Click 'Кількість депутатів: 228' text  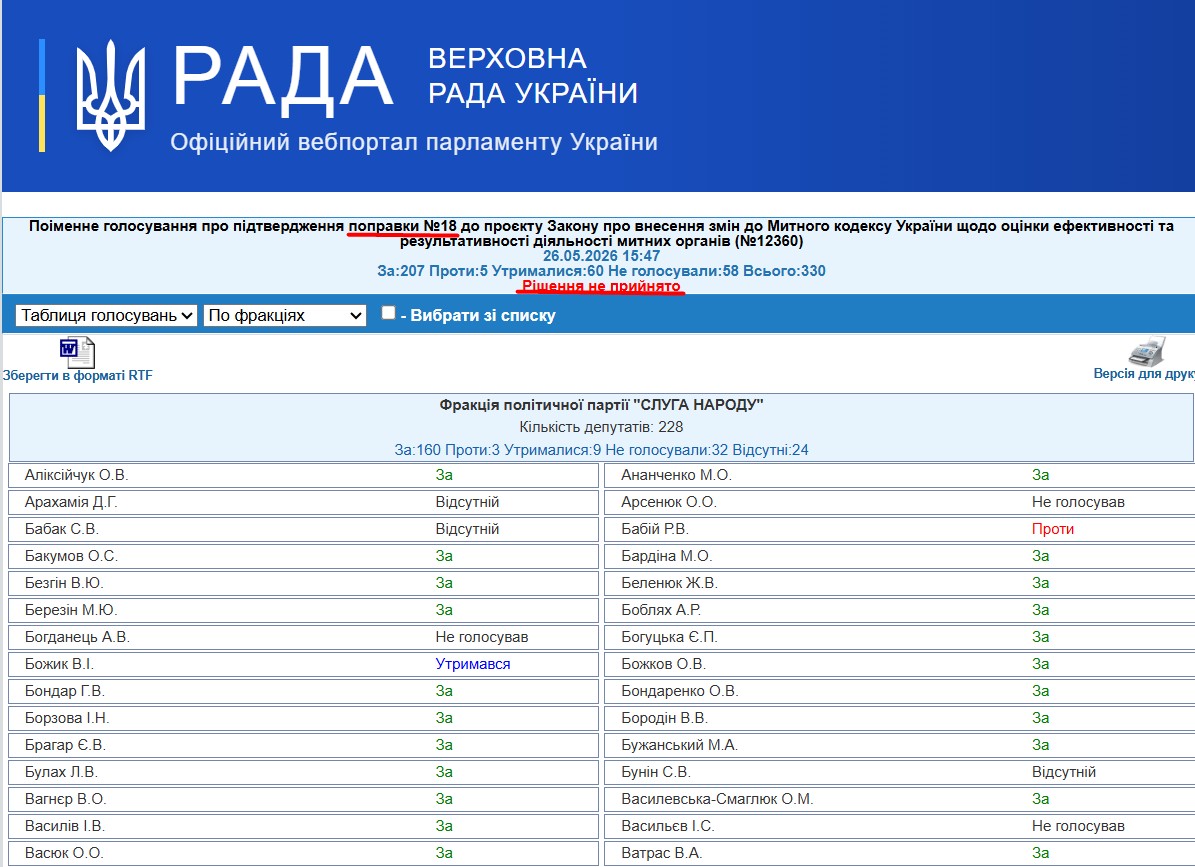(x=601, y=427)
